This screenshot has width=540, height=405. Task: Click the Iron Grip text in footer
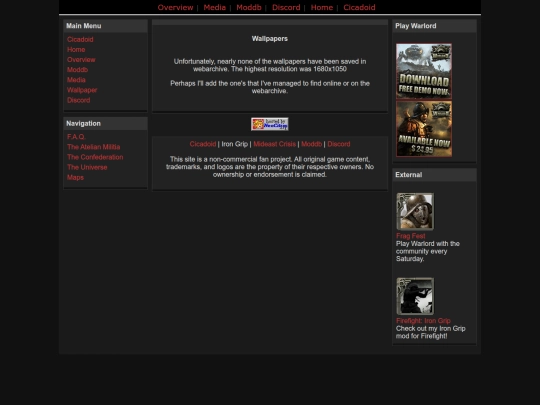pos(235,144)
